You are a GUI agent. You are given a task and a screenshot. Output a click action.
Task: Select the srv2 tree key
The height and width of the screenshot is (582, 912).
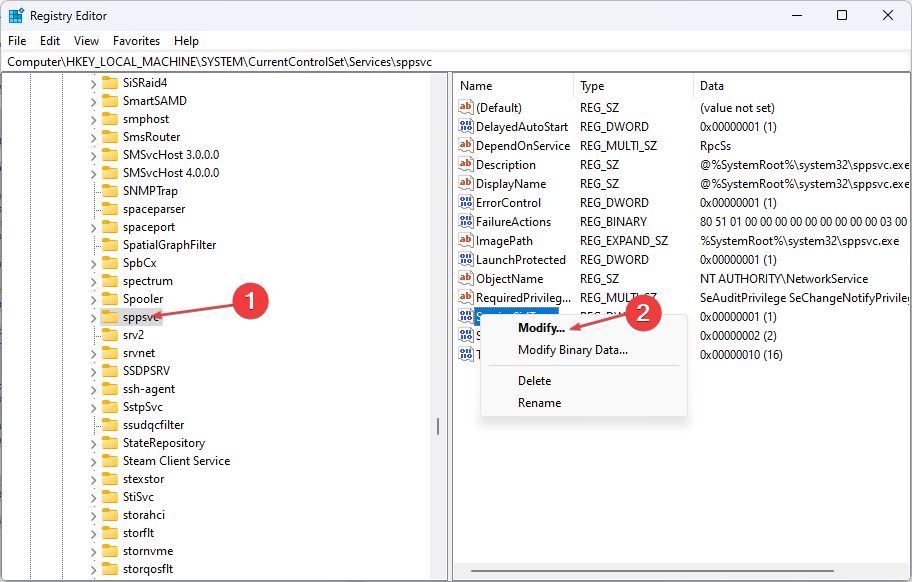coord(133,335)
